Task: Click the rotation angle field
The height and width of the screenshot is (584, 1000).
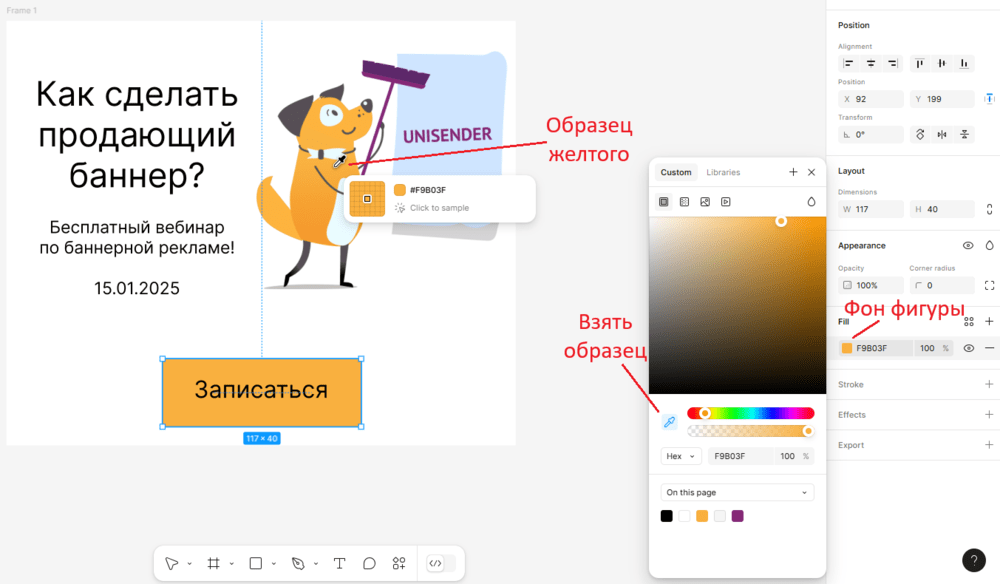Action: [871, 135]
